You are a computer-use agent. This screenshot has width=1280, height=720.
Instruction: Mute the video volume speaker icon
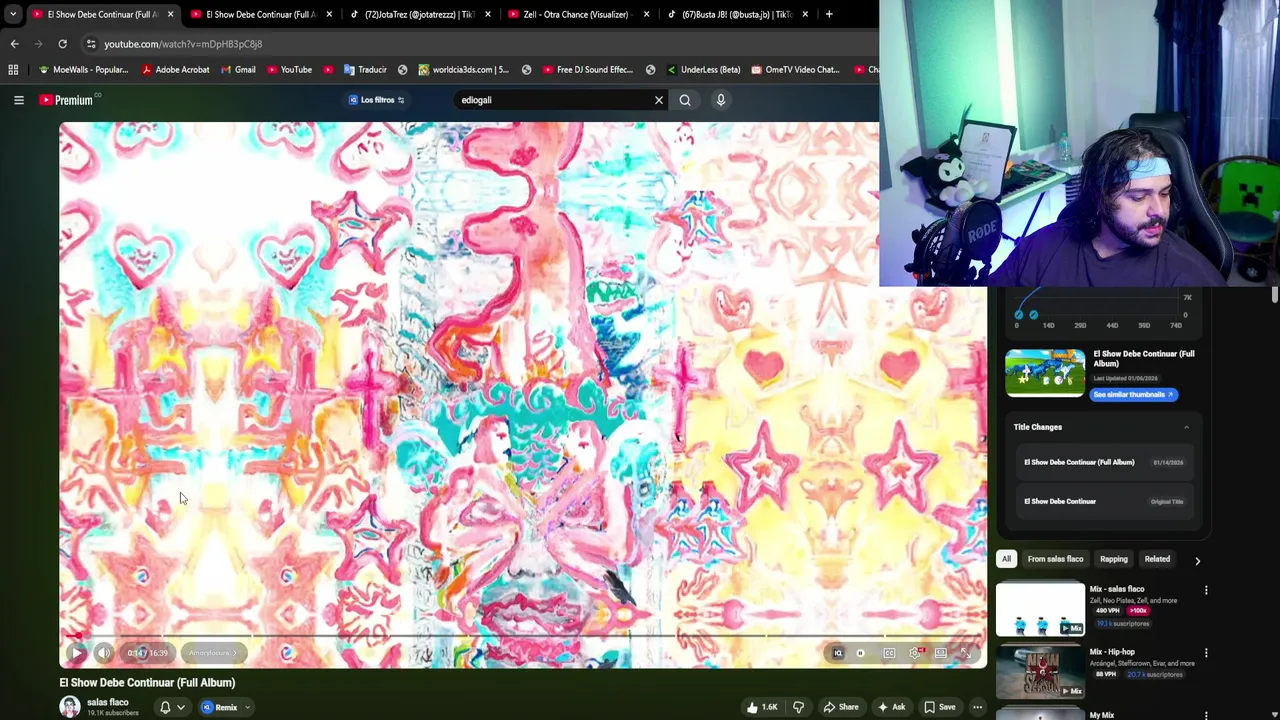coord(103,653)
